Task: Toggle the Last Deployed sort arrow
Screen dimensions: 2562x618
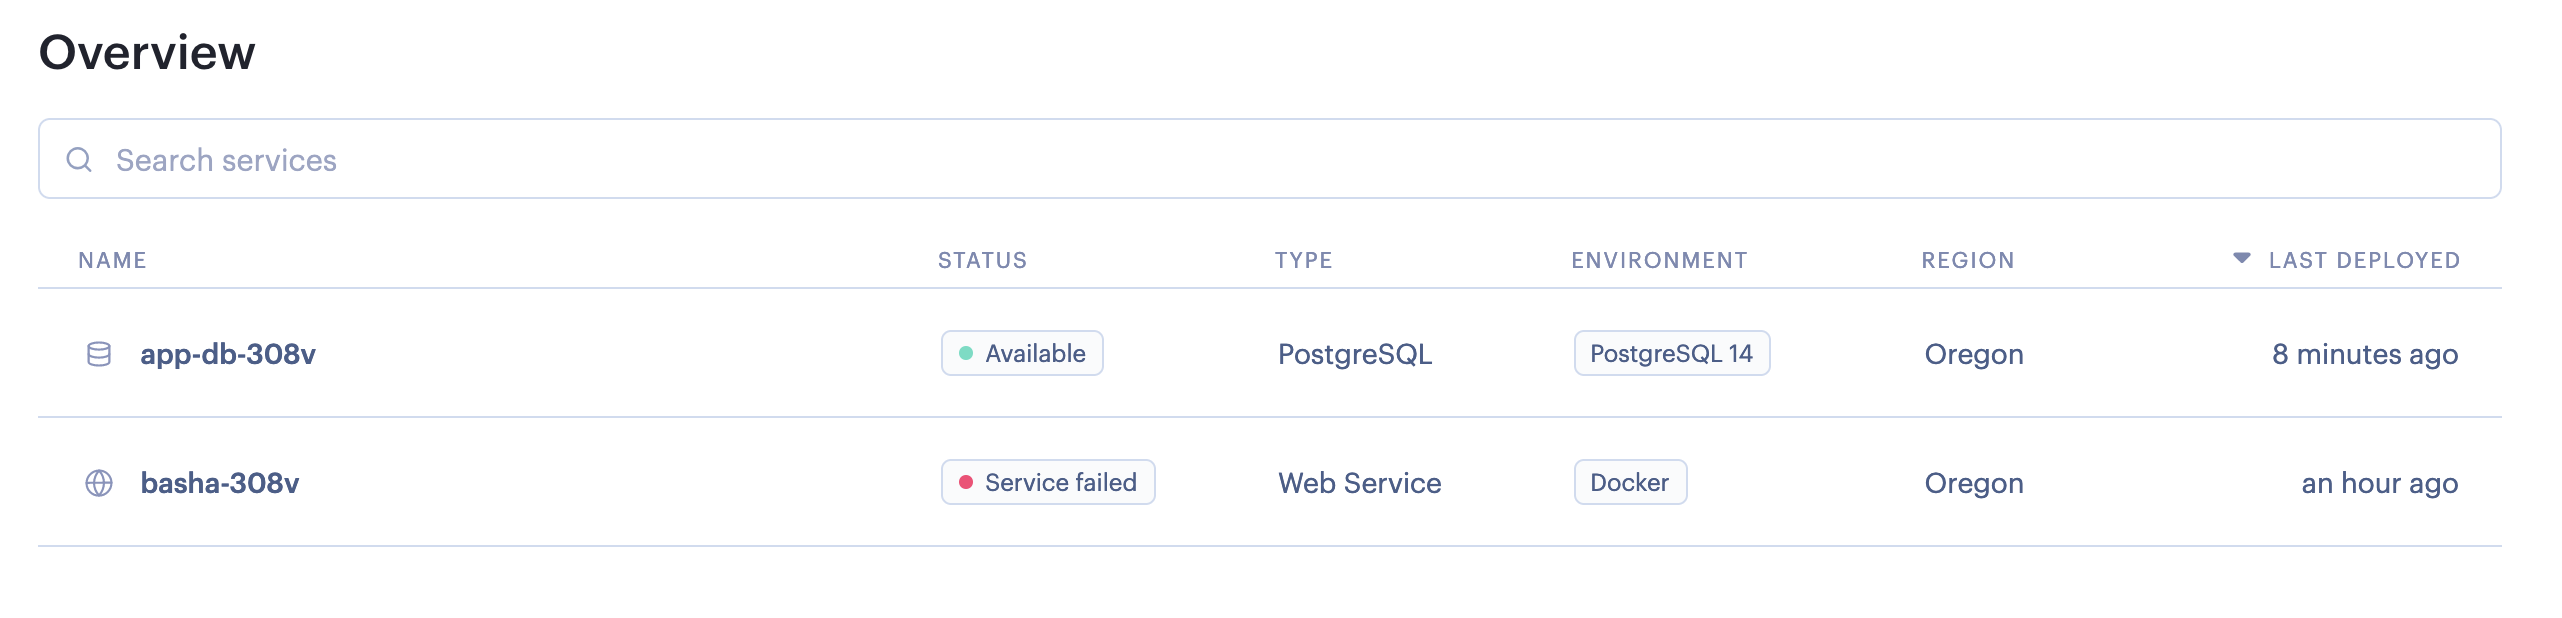Action: [x=2242, y=258]
